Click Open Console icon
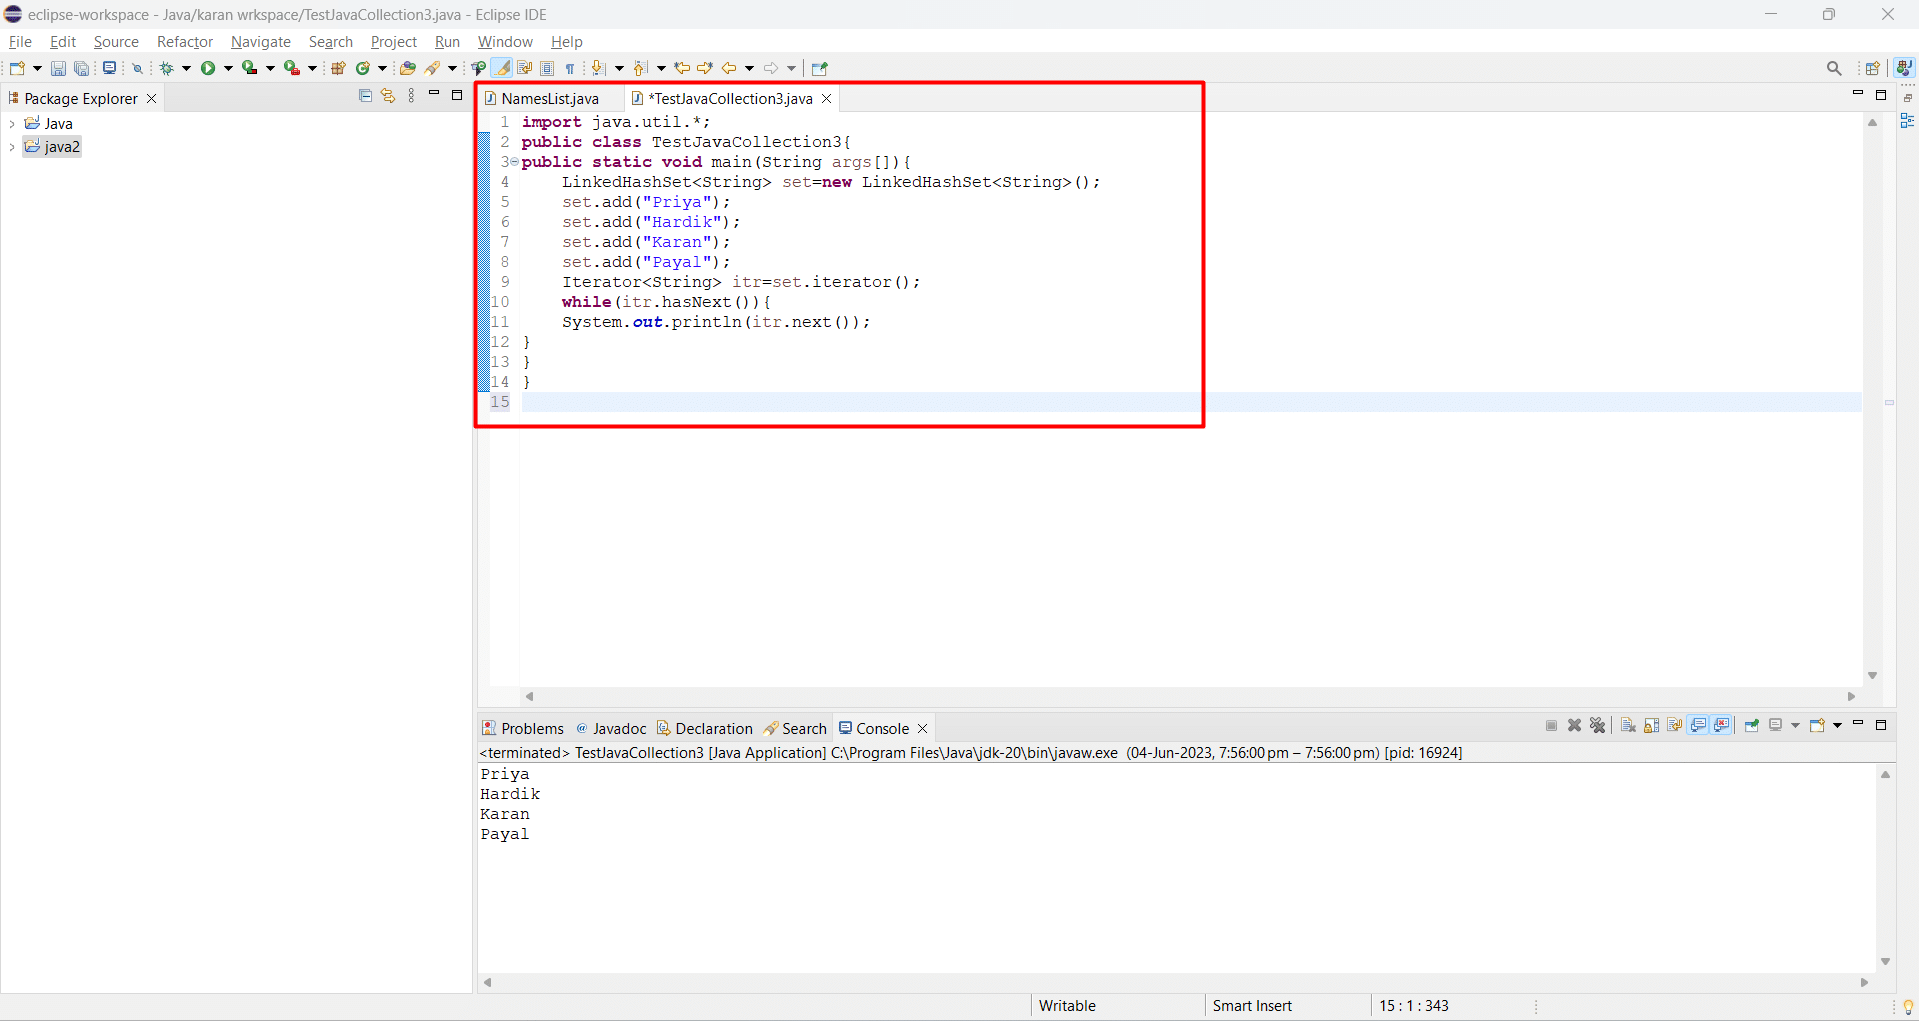This screenshot has width=1919, height=1021. [1817, 725]
